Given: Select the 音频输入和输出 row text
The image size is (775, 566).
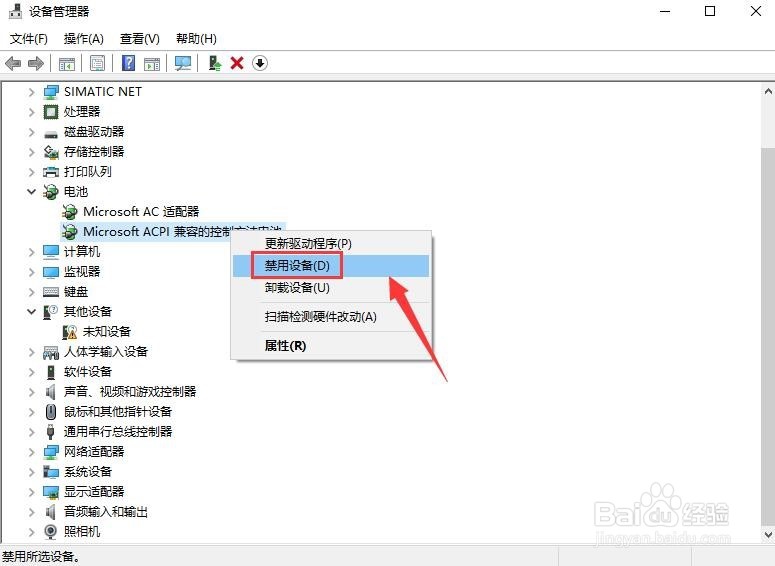Looking at the screenshot, I should point(106,512).
